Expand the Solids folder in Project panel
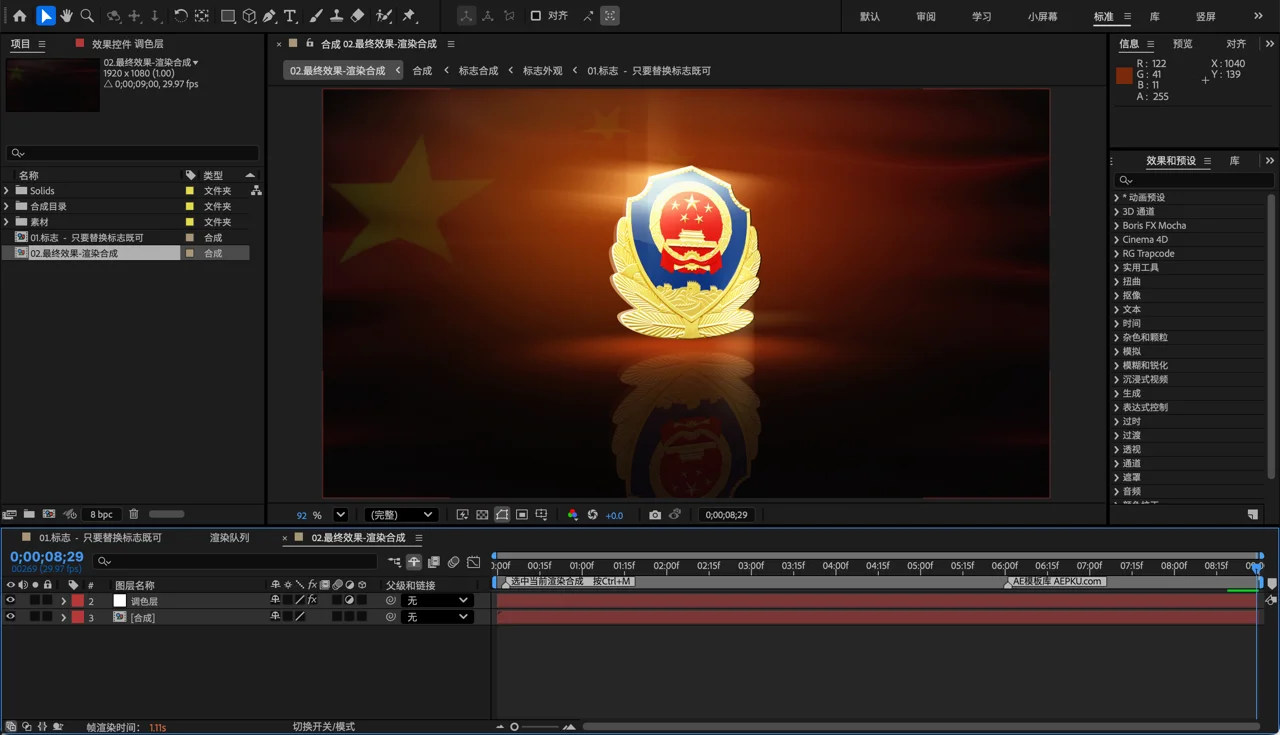The height and width of the screenshot is (735, 1280). click(7, 190)
